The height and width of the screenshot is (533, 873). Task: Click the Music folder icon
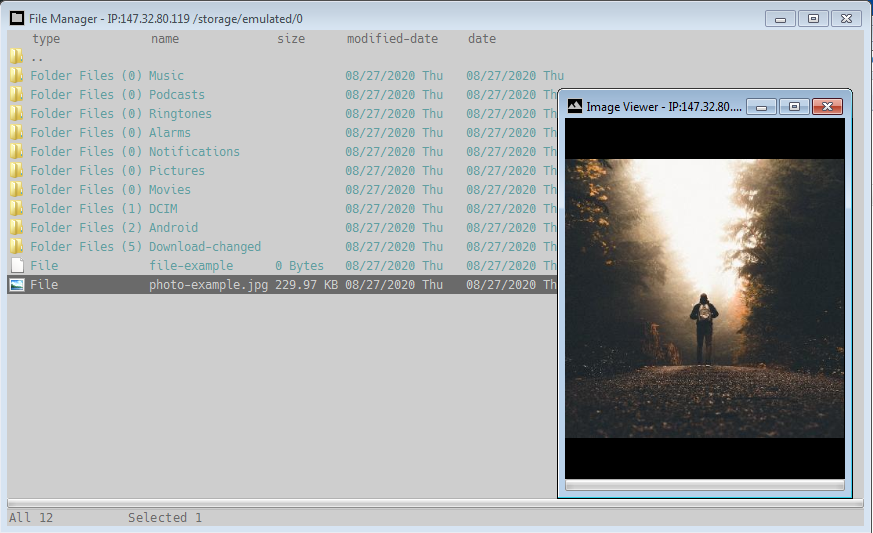pyautogui.click(x=16, y=75)
